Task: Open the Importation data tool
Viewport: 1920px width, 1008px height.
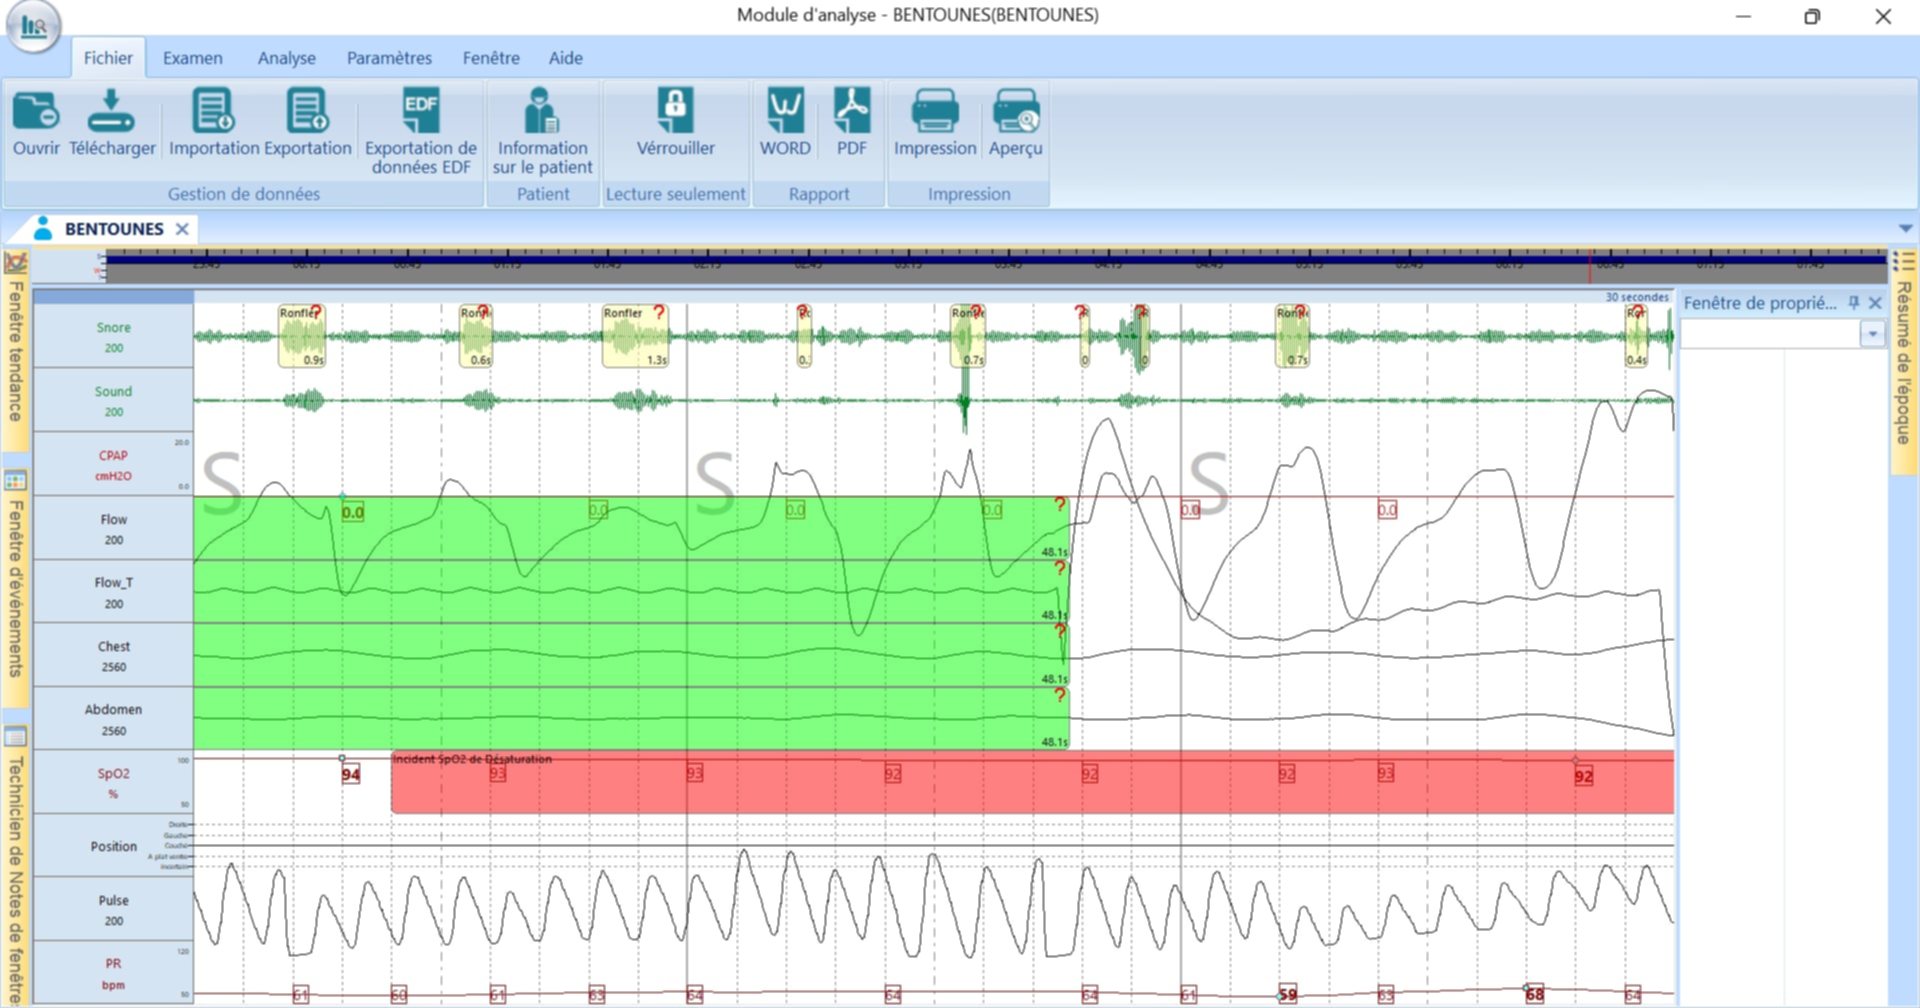Action: click(x=213, y=112)
